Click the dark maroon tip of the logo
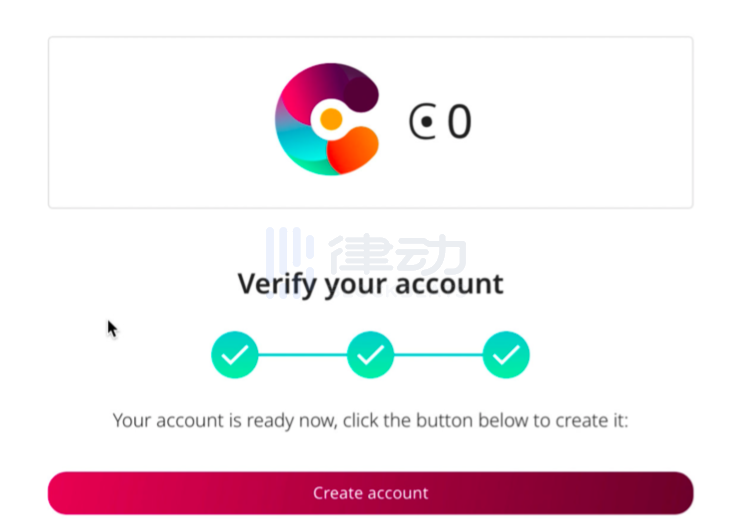 361,94
